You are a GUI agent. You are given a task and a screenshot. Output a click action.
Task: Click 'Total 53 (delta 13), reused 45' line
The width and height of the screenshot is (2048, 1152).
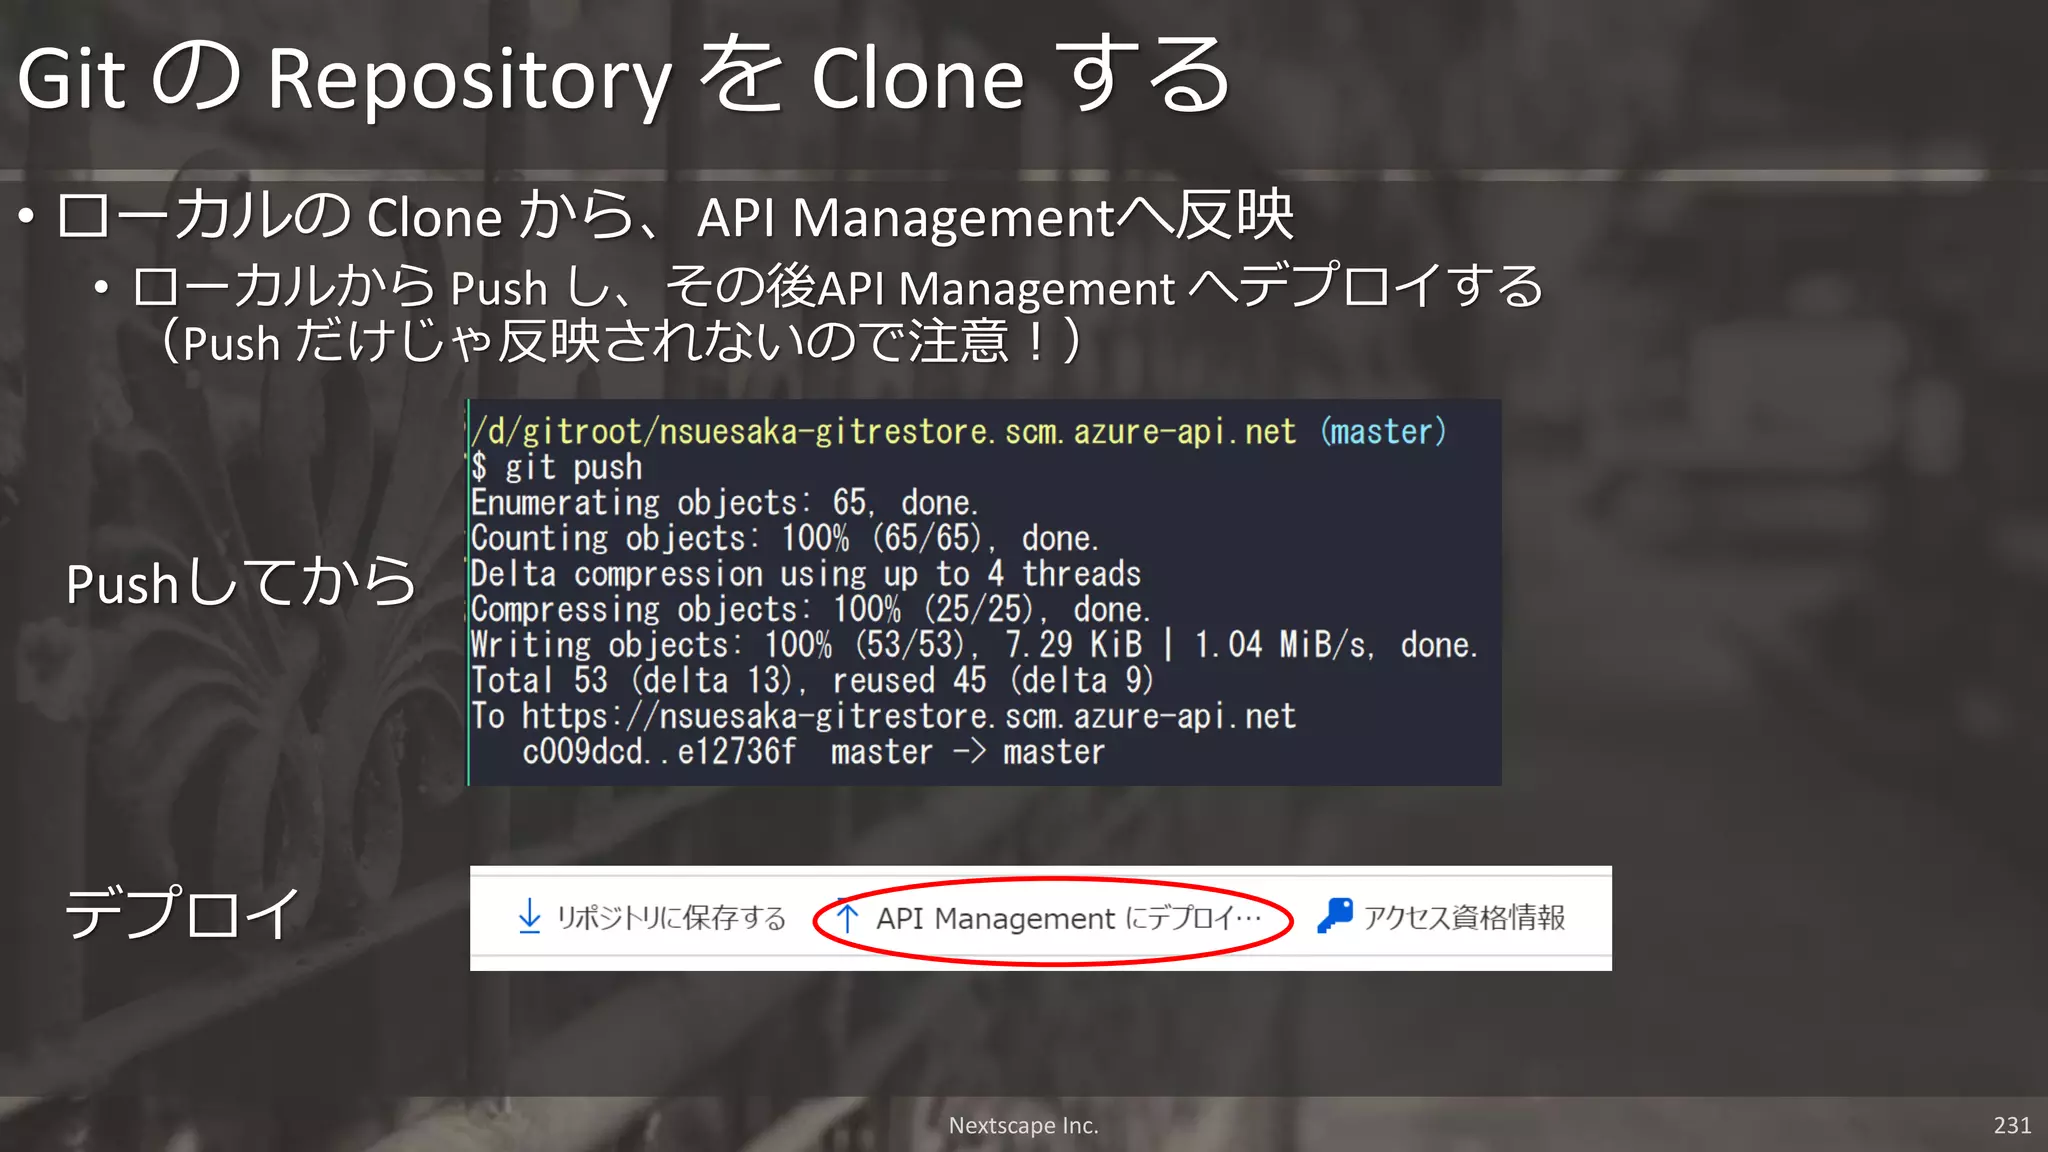tap(813, 681)
